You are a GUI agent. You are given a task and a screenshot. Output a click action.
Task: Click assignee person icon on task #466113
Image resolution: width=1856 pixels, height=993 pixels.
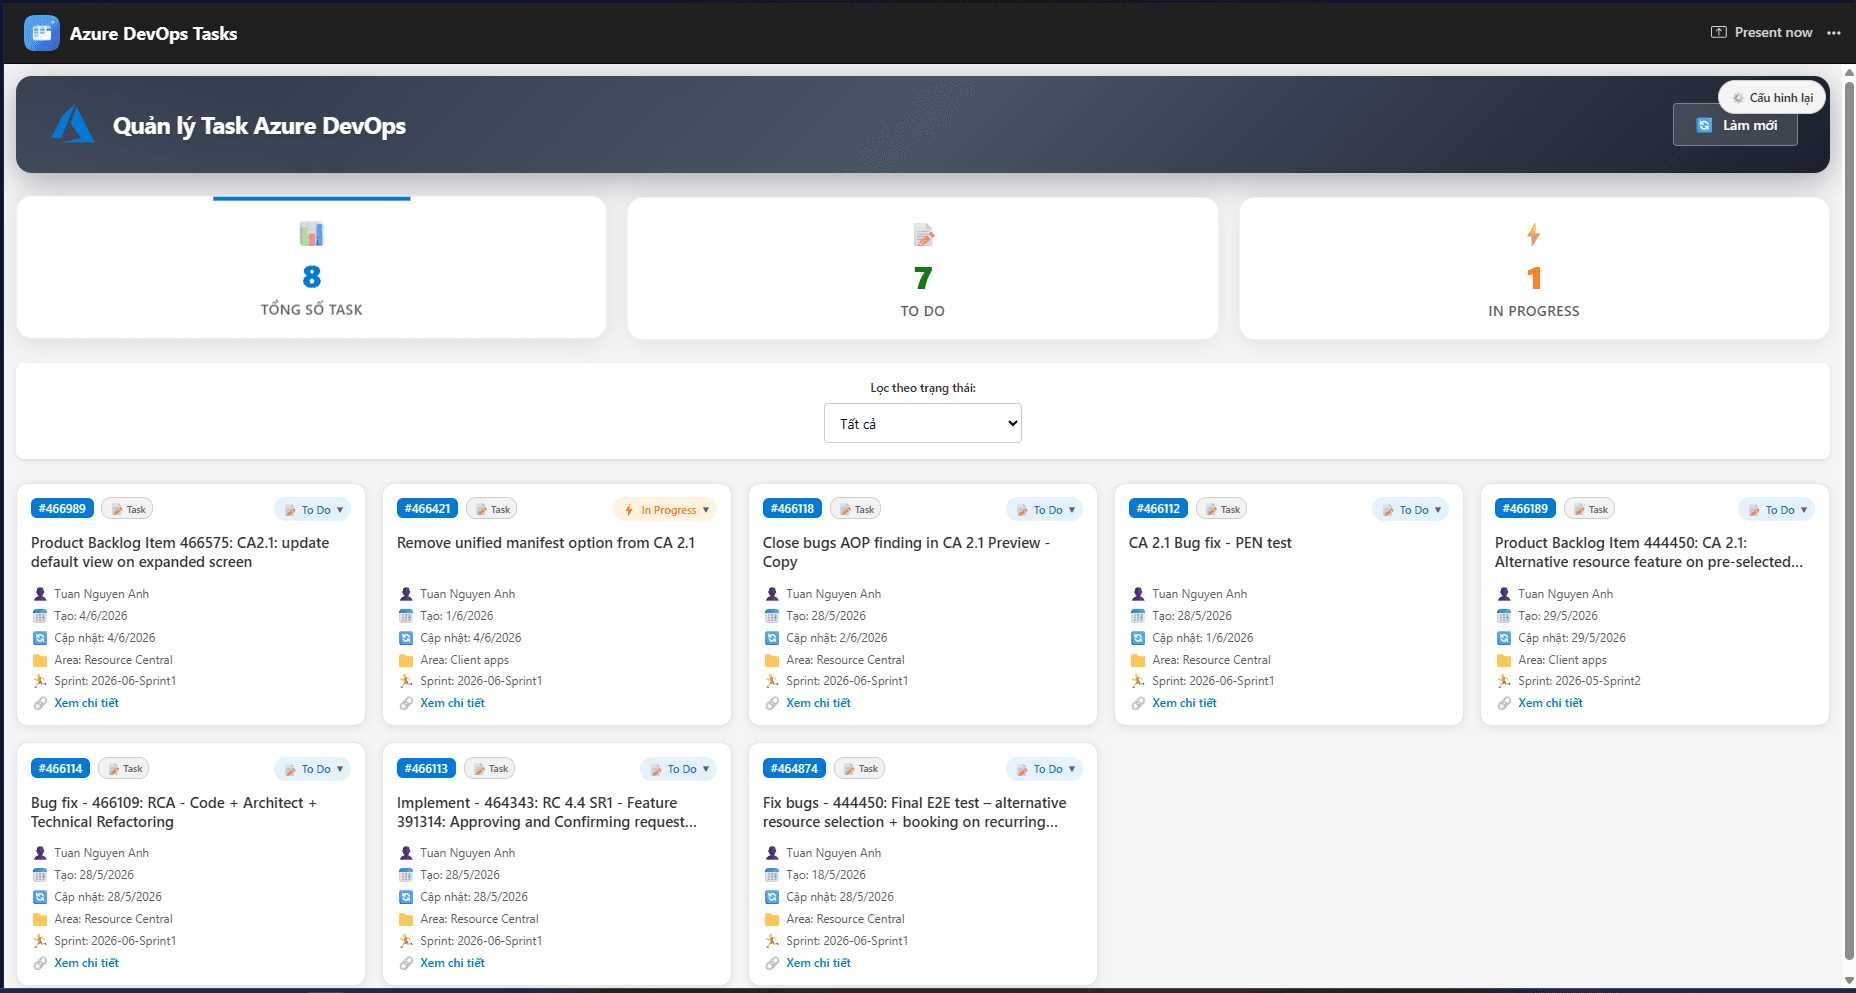(406, 853)
